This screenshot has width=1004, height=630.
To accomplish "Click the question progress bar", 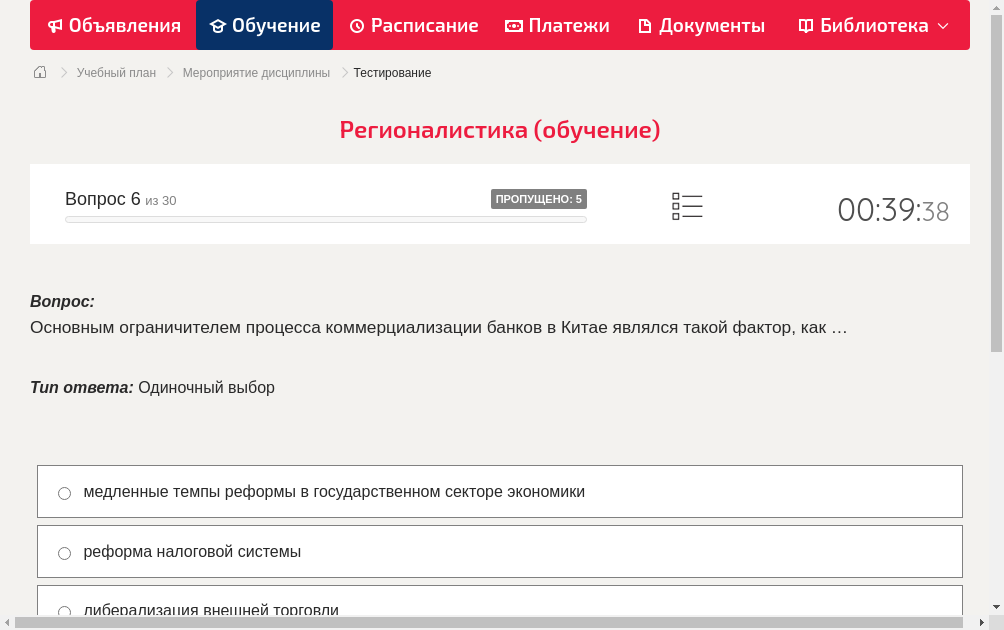I will pos(325,219).
